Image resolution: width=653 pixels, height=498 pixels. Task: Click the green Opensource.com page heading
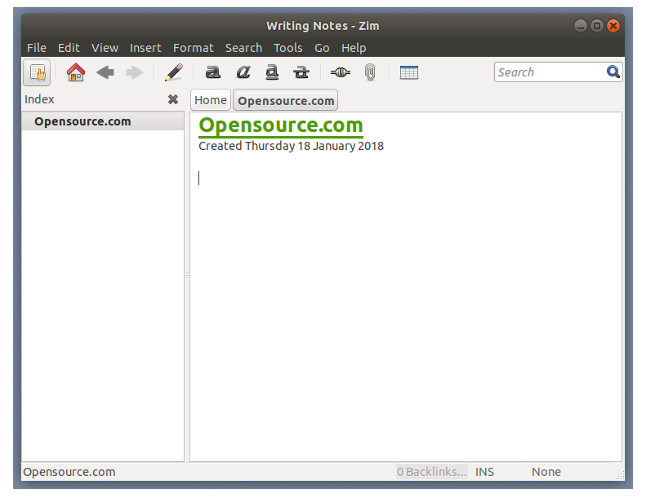[281, 125]
